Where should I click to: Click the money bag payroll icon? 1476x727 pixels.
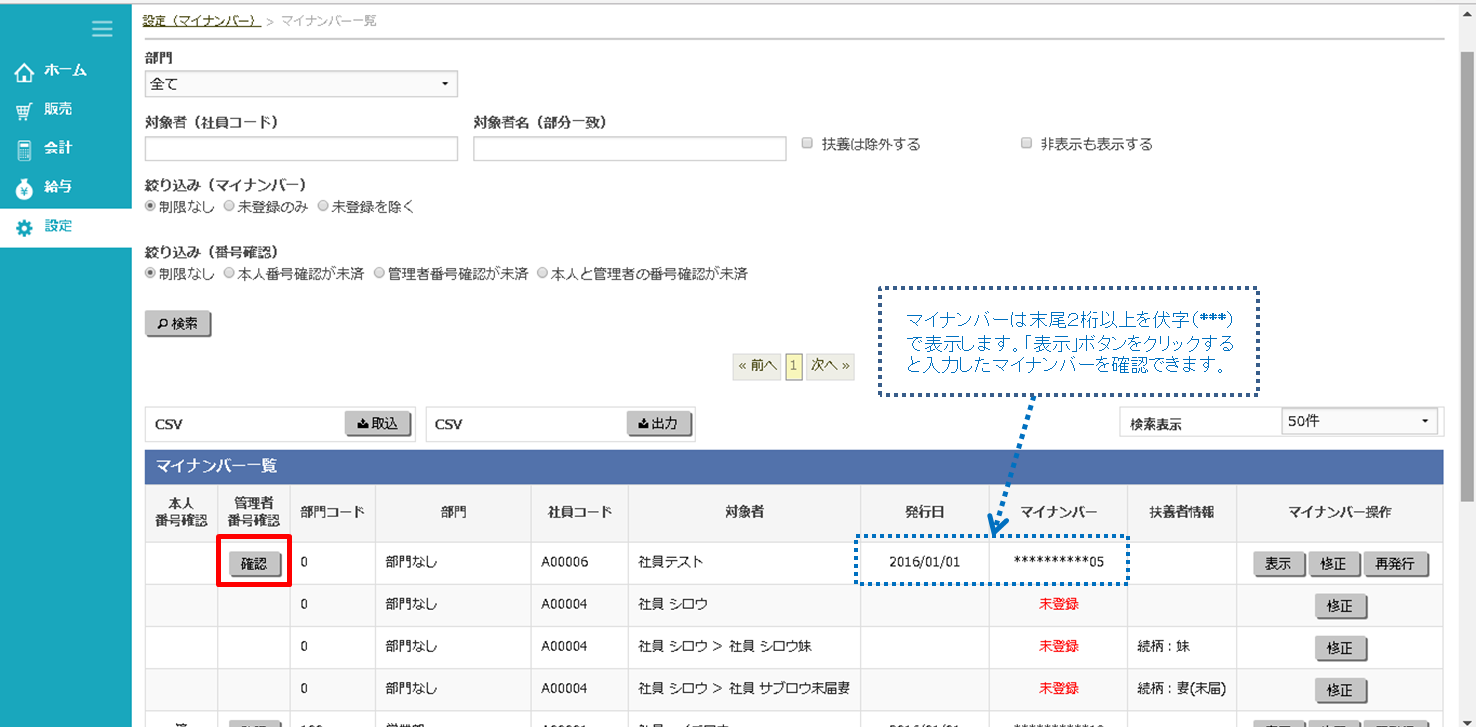[x=24, y=188]
